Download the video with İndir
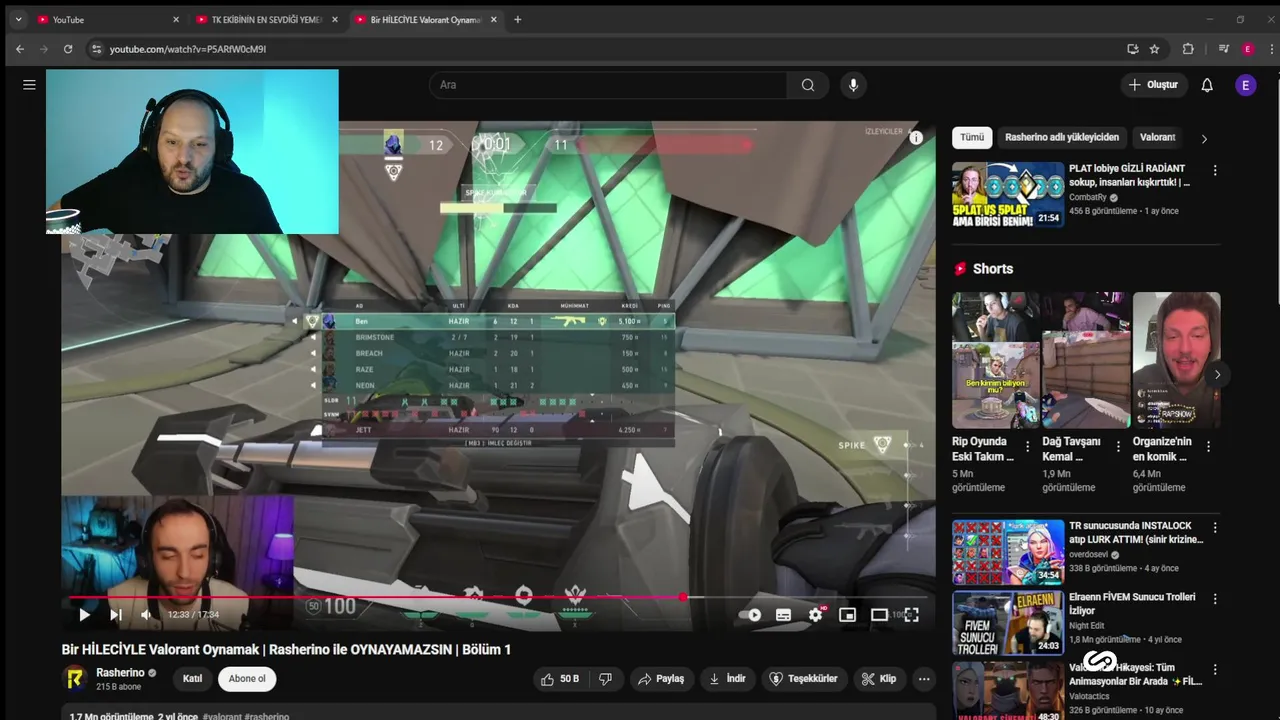The height and width of the screenshot is (720, 1280). click(x=727, y=679)
